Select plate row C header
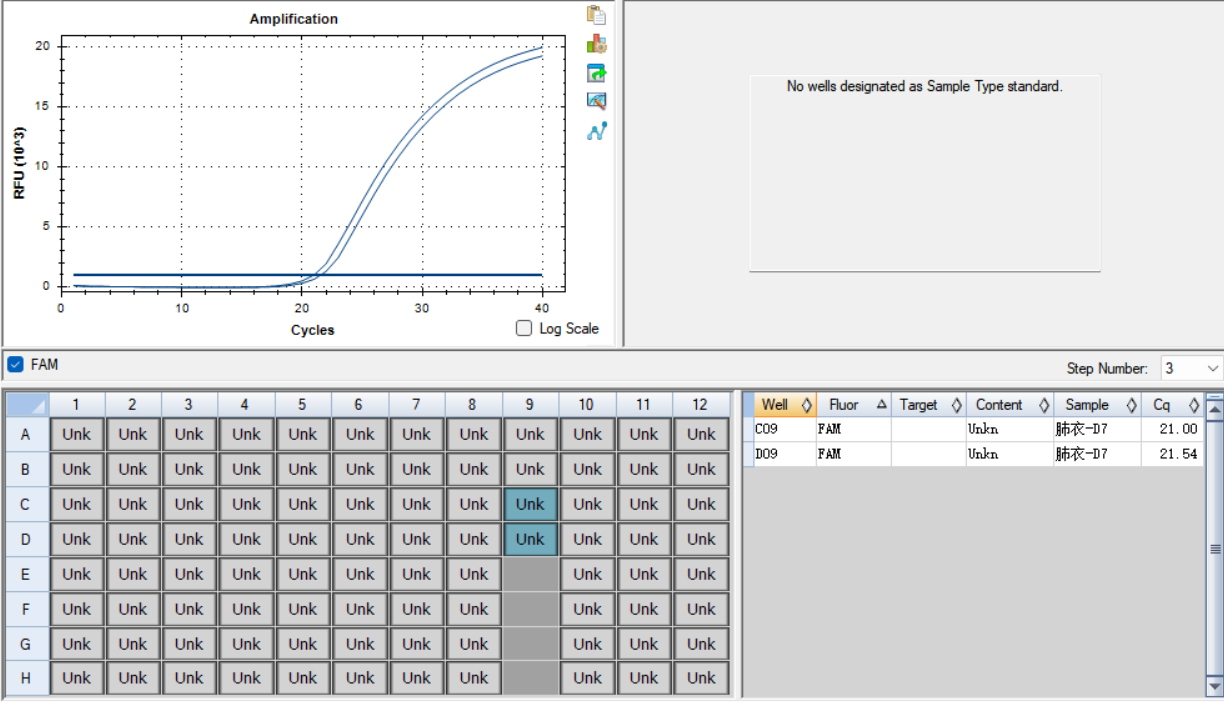Image resolution: width=1224 pixels, height=702 pixels. [x=27, y=504]
